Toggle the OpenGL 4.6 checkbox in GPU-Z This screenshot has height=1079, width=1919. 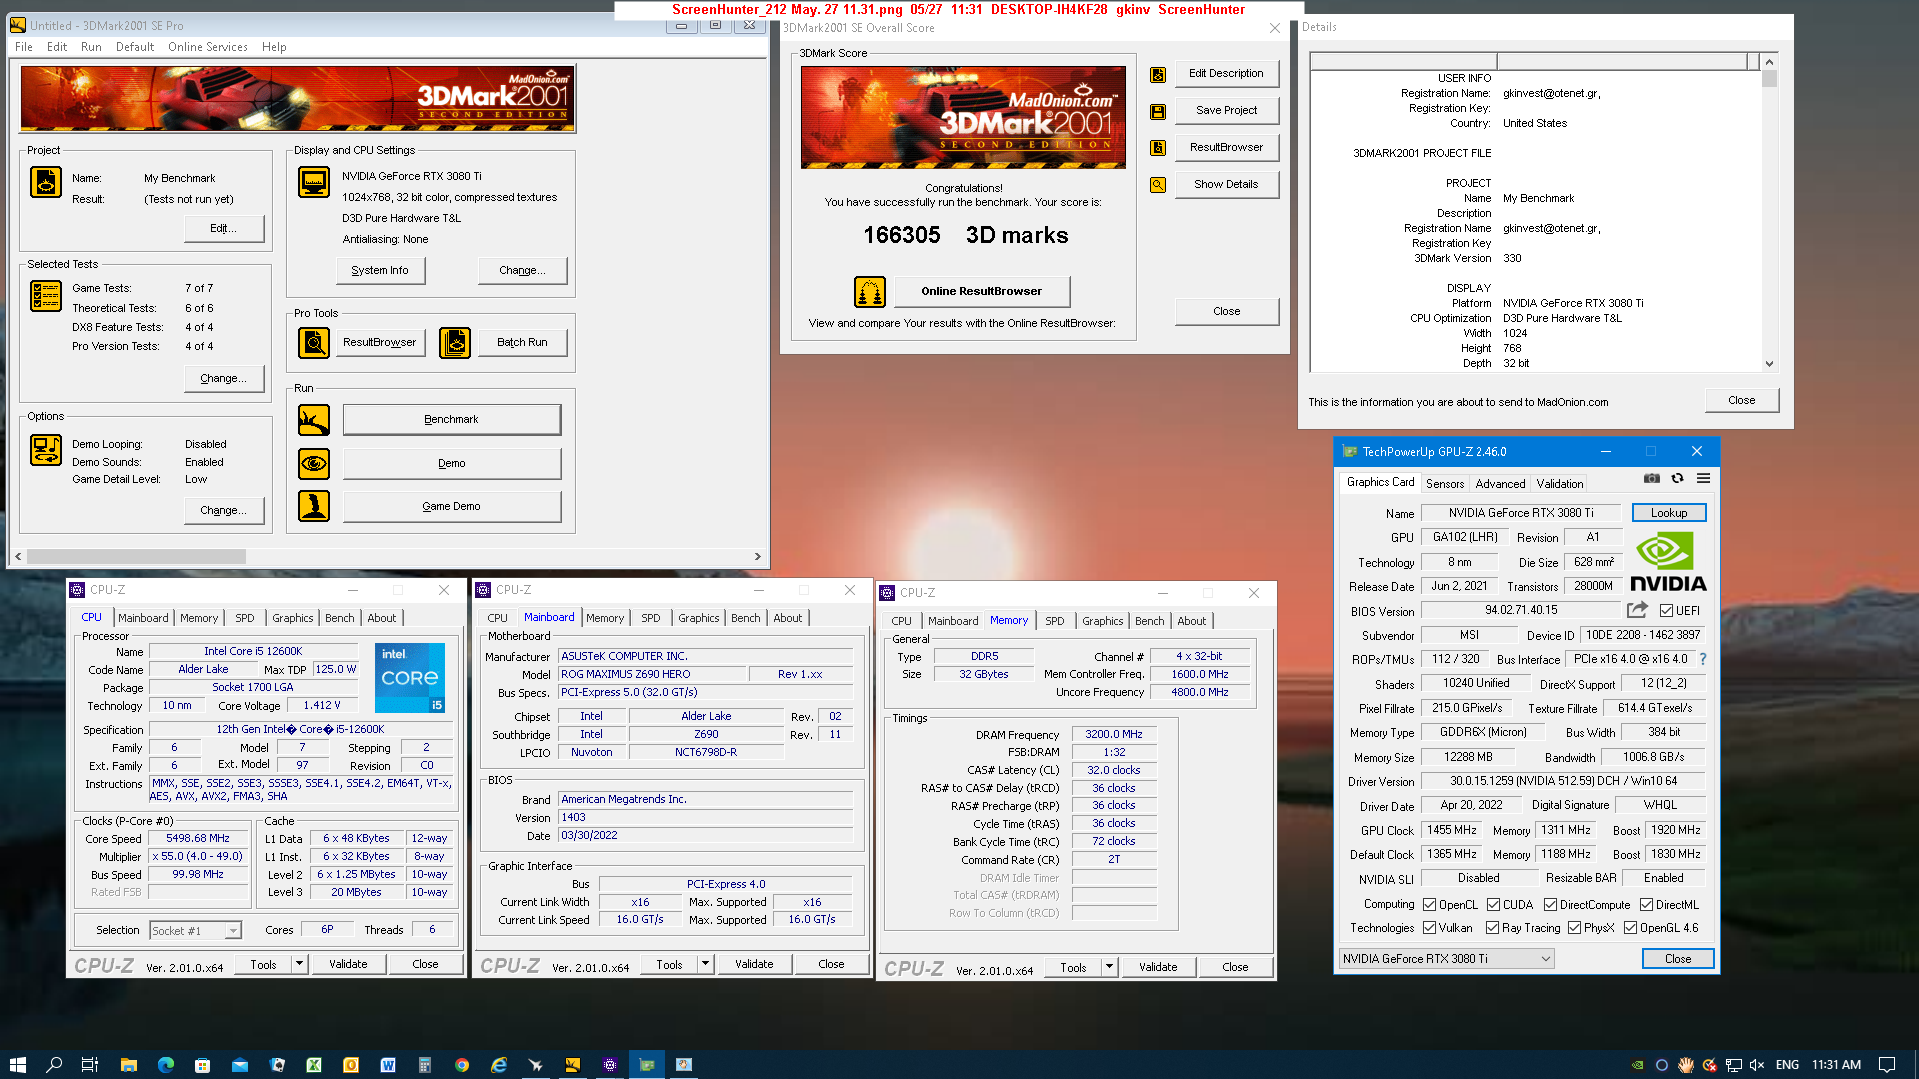click(1630, 928)
